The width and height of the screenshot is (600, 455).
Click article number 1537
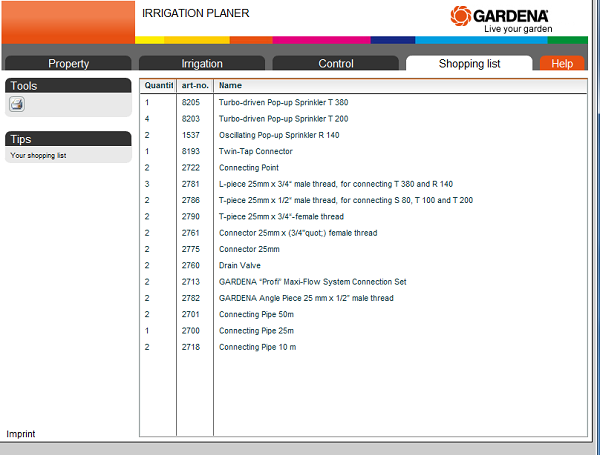[191, 135]
